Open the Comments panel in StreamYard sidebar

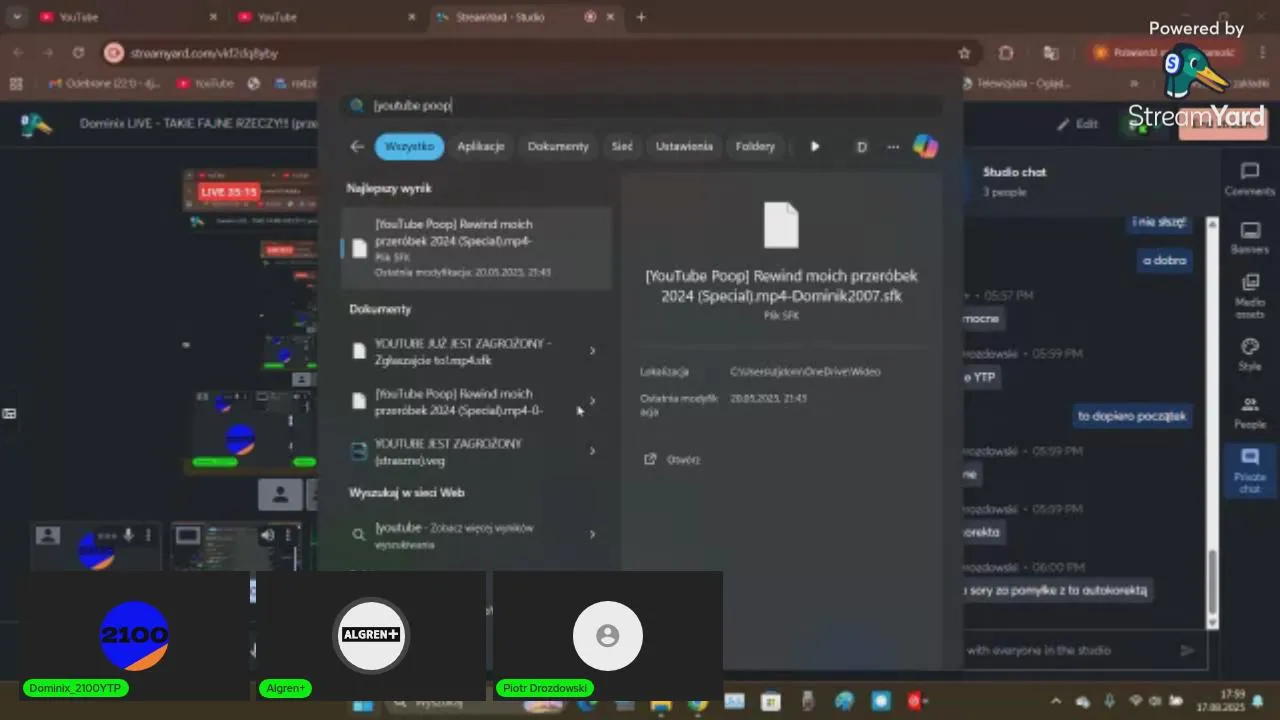1249,180
